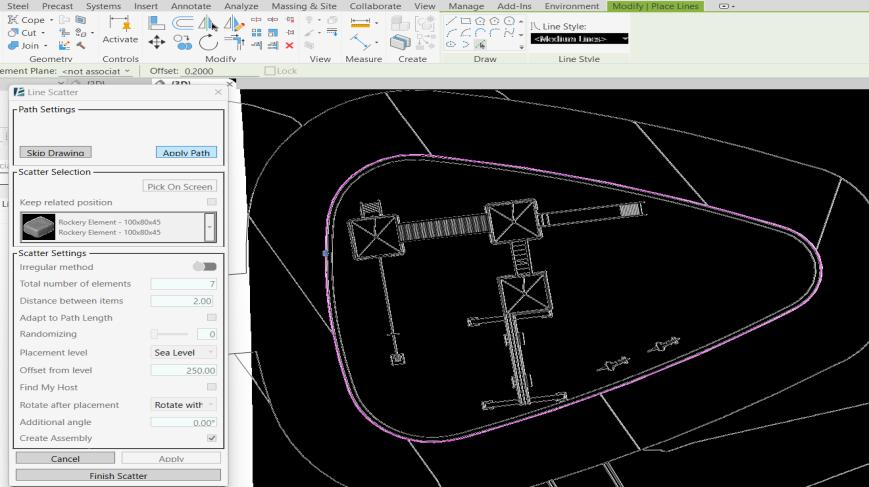Viewport: 869px width, 487px height.
Task: Pick the Line draw tool
Action: (x=451, y=21)
